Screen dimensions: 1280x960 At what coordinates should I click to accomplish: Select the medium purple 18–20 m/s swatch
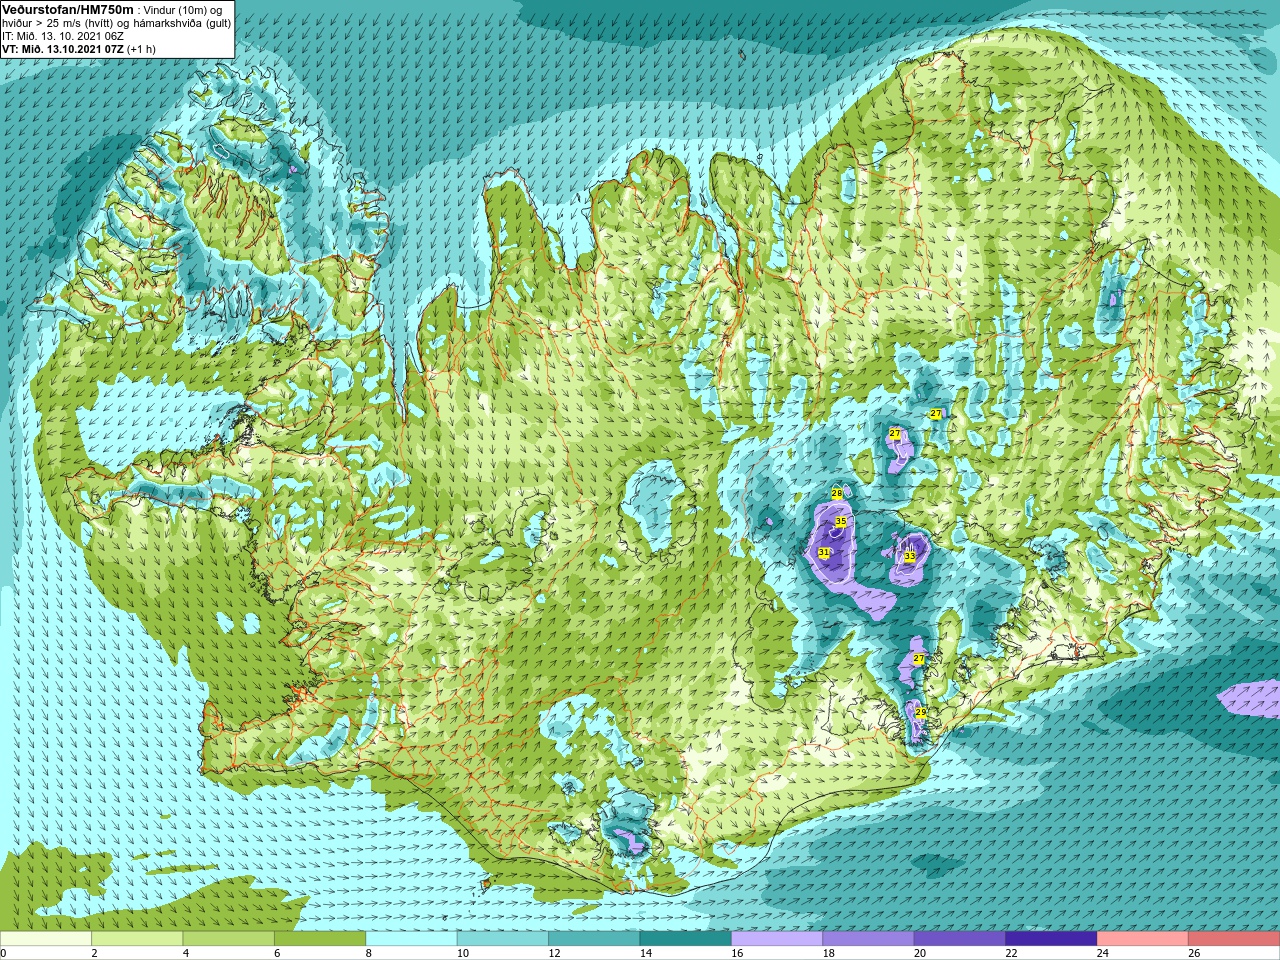pyautogui.click(x=868, y=939)
